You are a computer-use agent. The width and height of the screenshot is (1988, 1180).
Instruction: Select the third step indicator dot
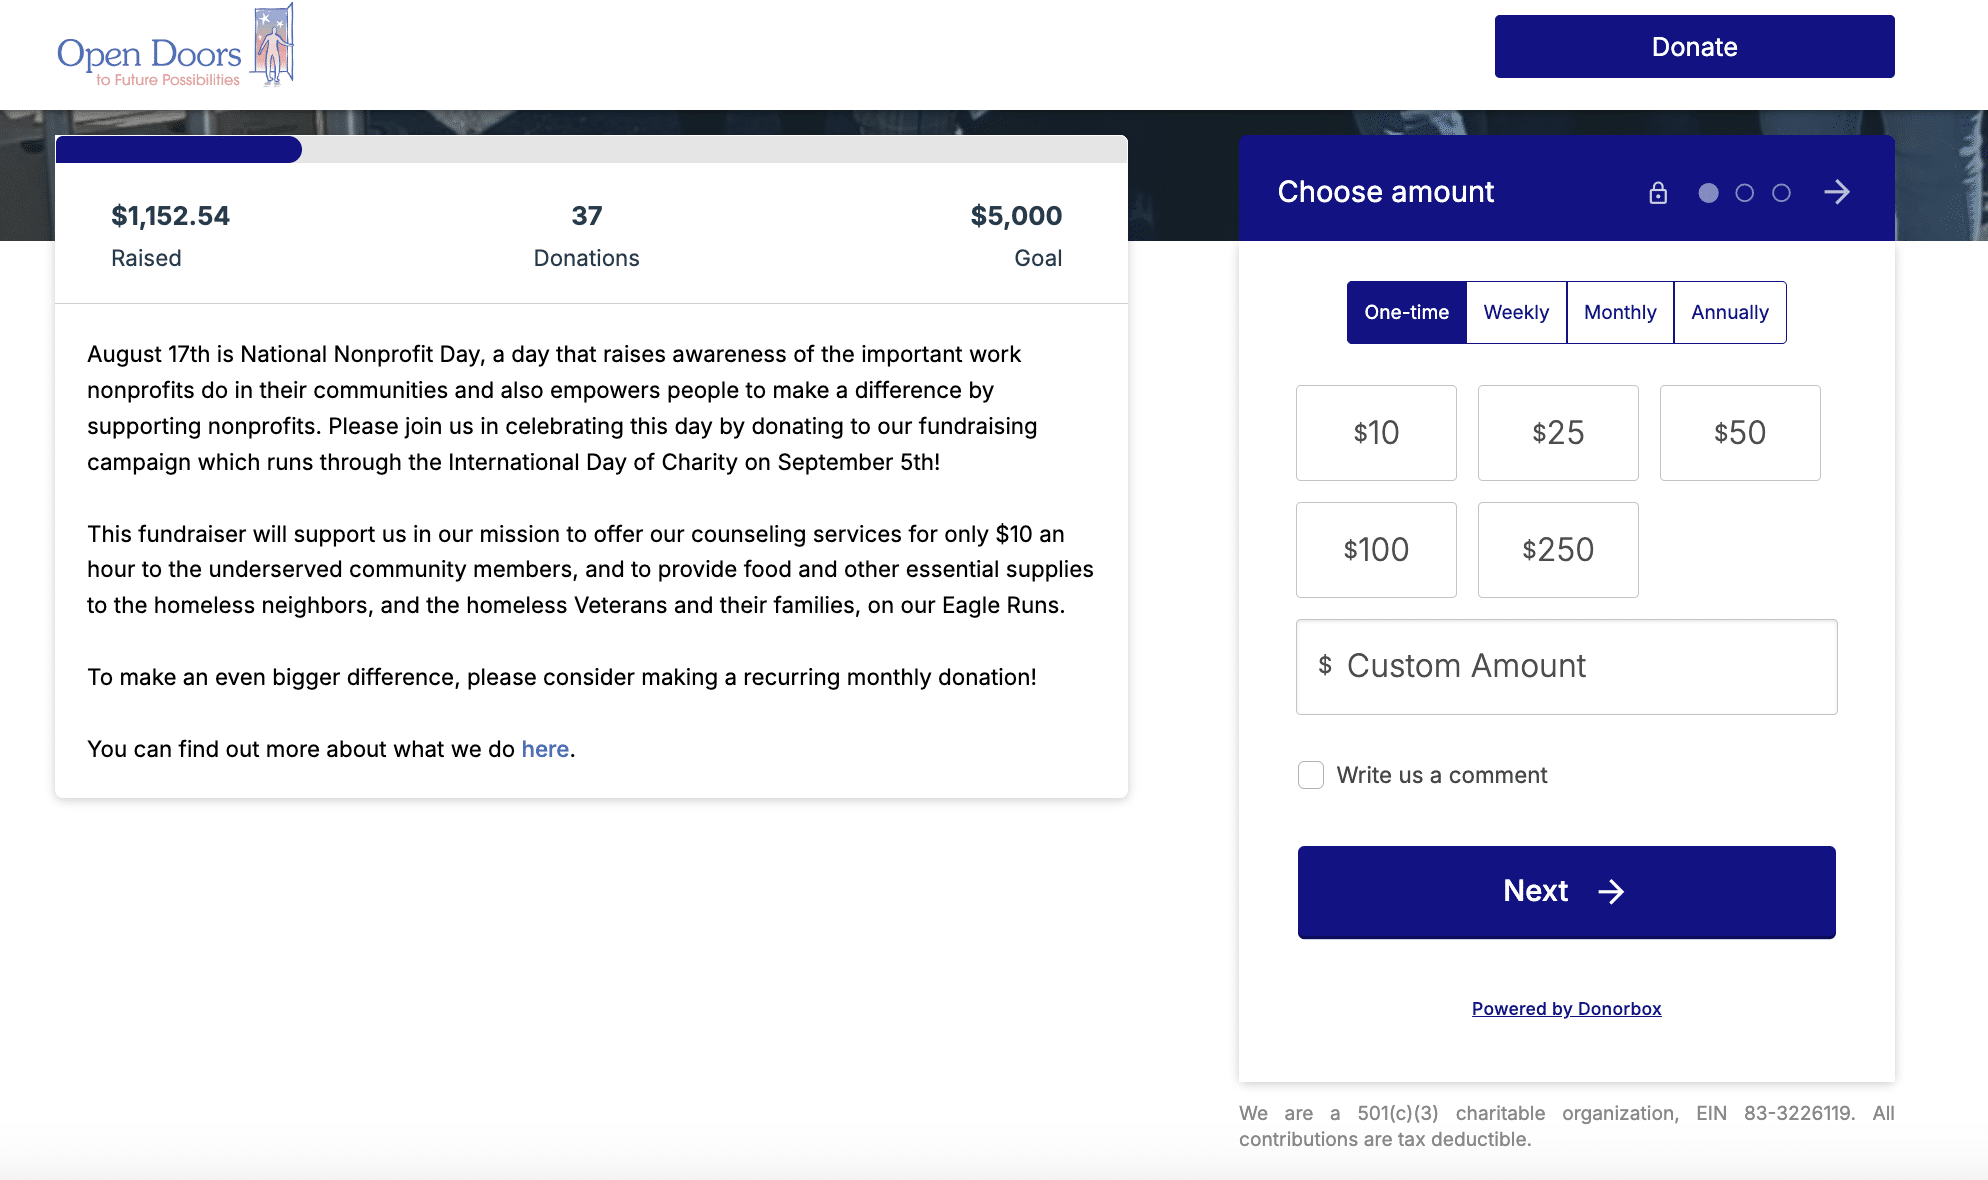(x=1781, y=192)
